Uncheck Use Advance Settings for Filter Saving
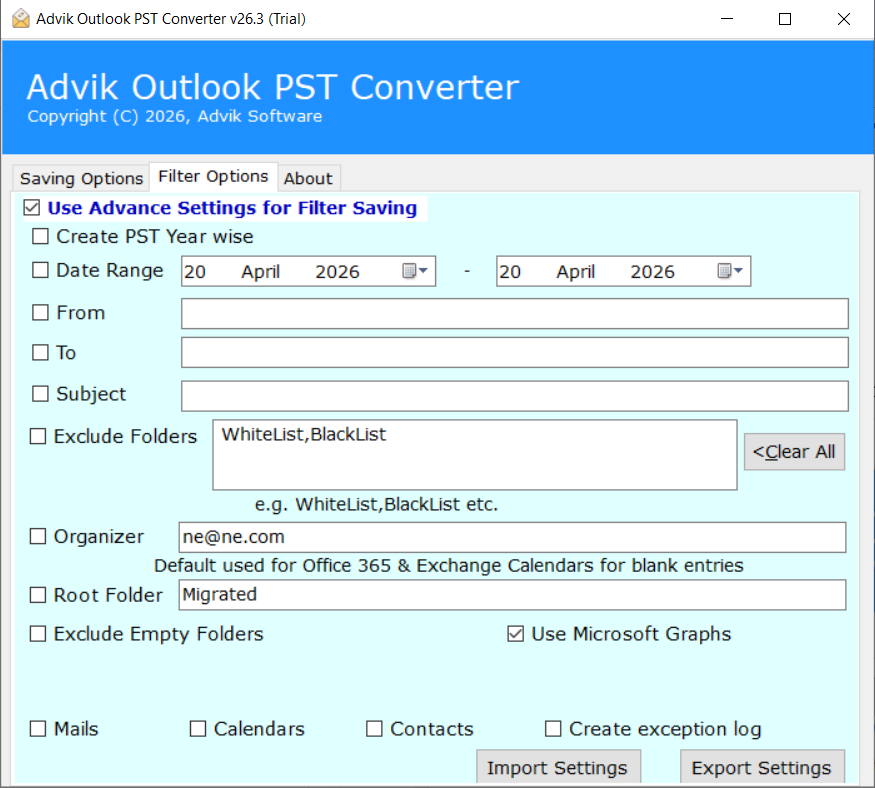The image size is (875, 788). tap(31, 208)
